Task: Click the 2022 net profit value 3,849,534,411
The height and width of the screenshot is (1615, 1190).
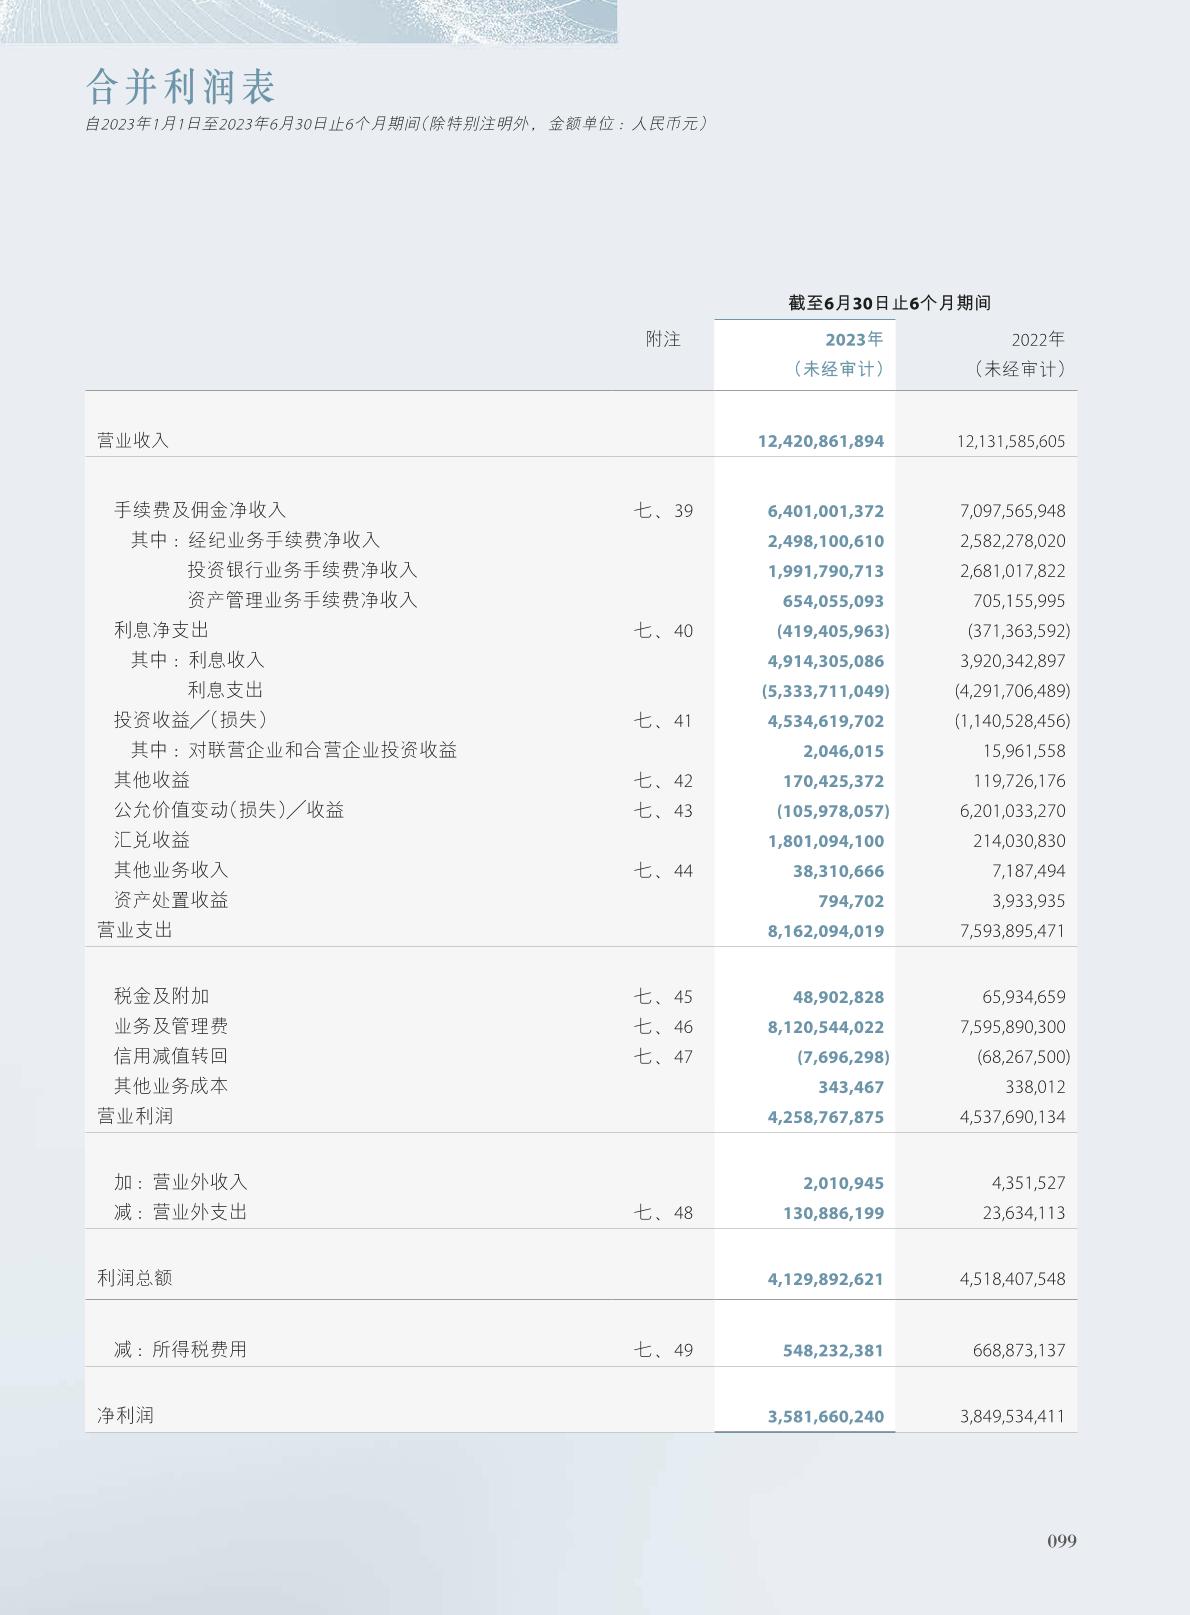Action: 1012,1417
